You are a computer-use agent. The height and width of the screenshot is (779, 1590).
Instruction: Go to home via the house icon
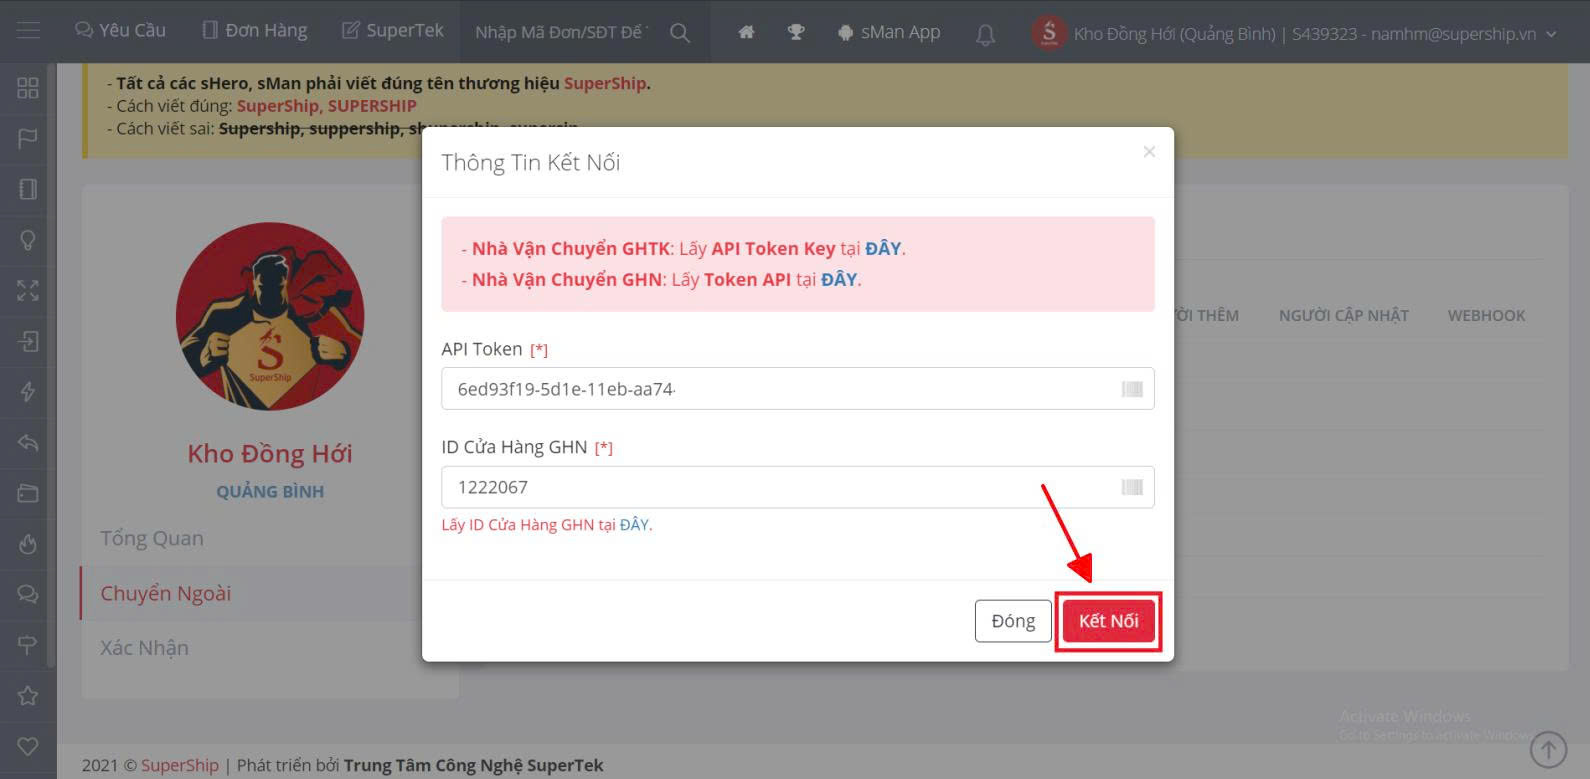(x=746, y=32)
